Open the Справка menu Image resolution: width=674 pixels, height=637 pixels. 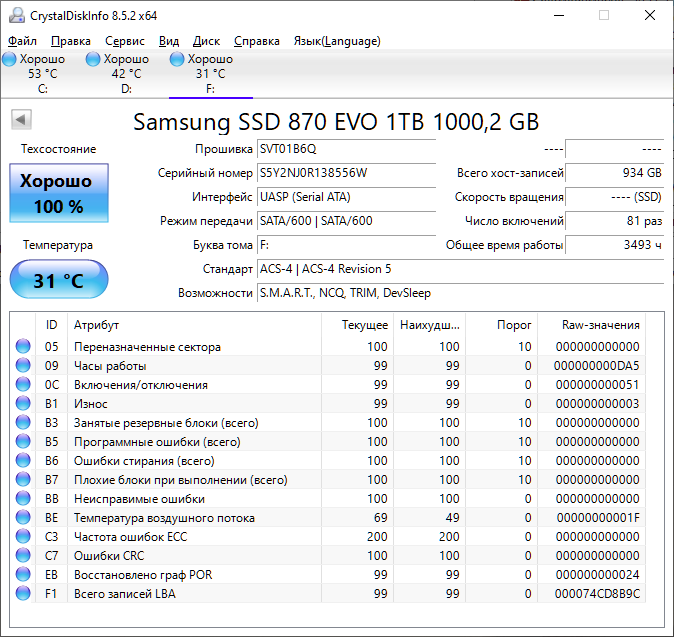point(257,41)
